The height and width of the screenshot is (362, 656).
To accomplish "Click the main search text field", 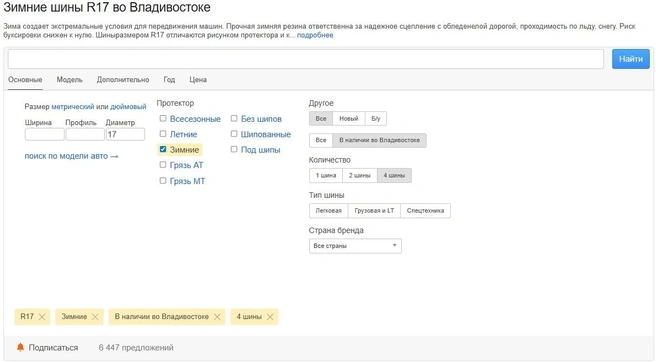I will click(306, 59).
